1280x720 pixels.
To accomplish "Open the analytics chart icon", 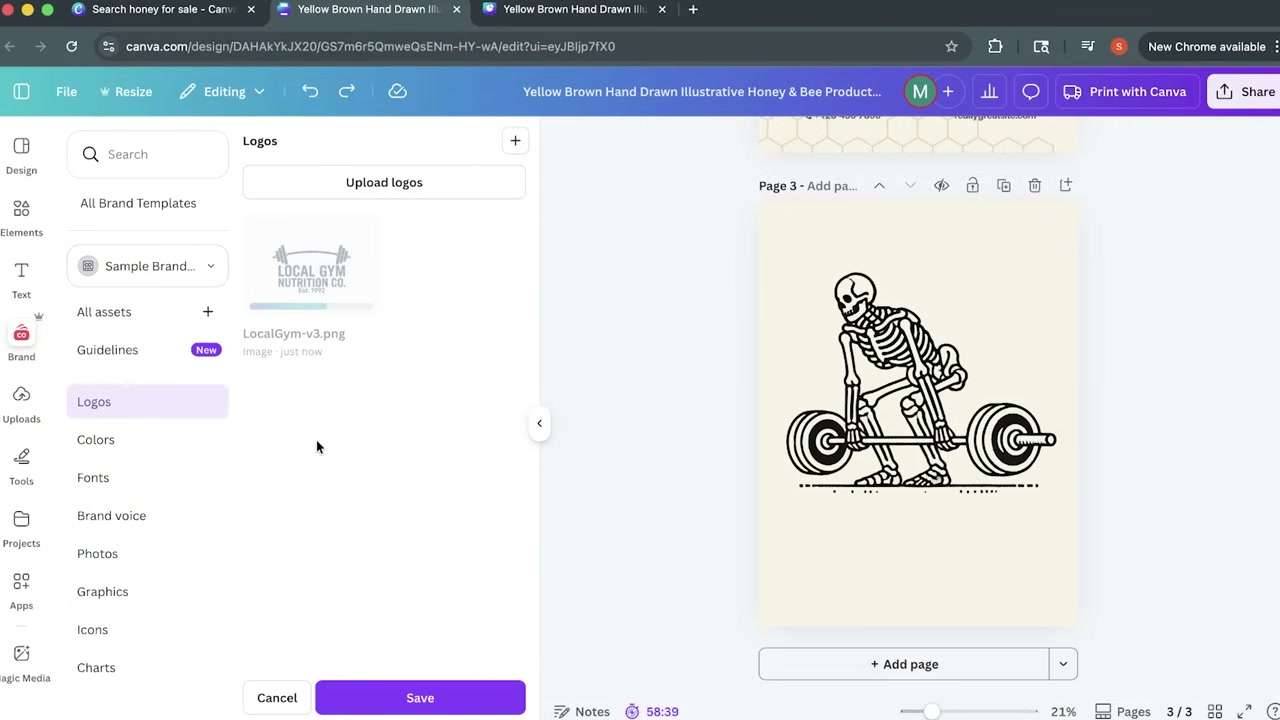I will coord(989,91).
